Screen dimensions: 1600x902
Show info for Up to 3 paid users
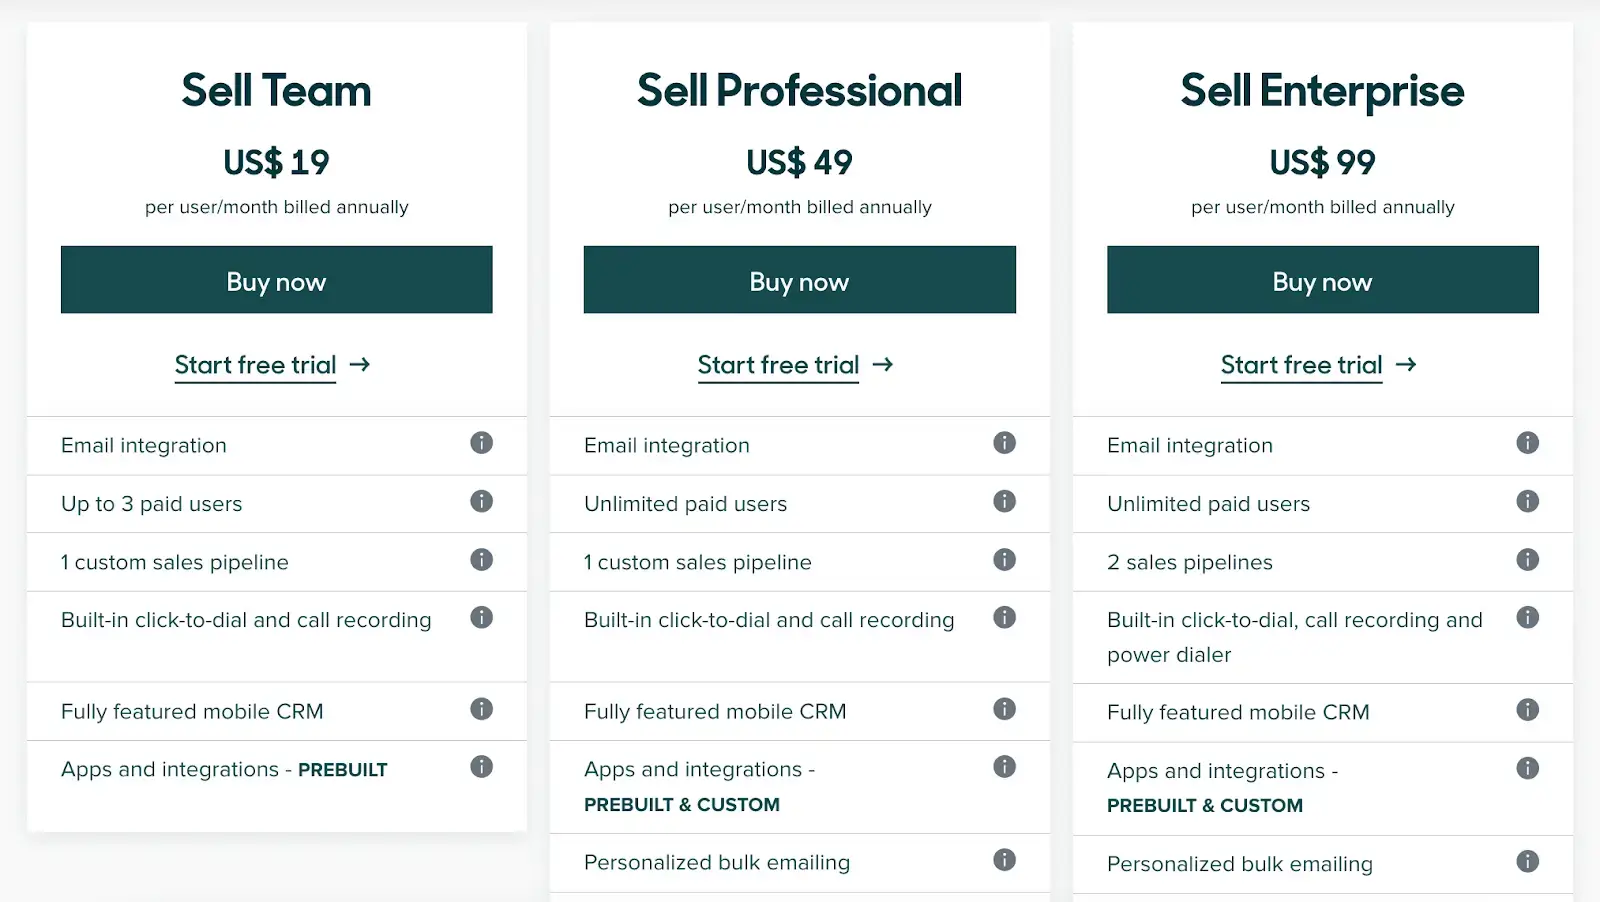(481, 501)
